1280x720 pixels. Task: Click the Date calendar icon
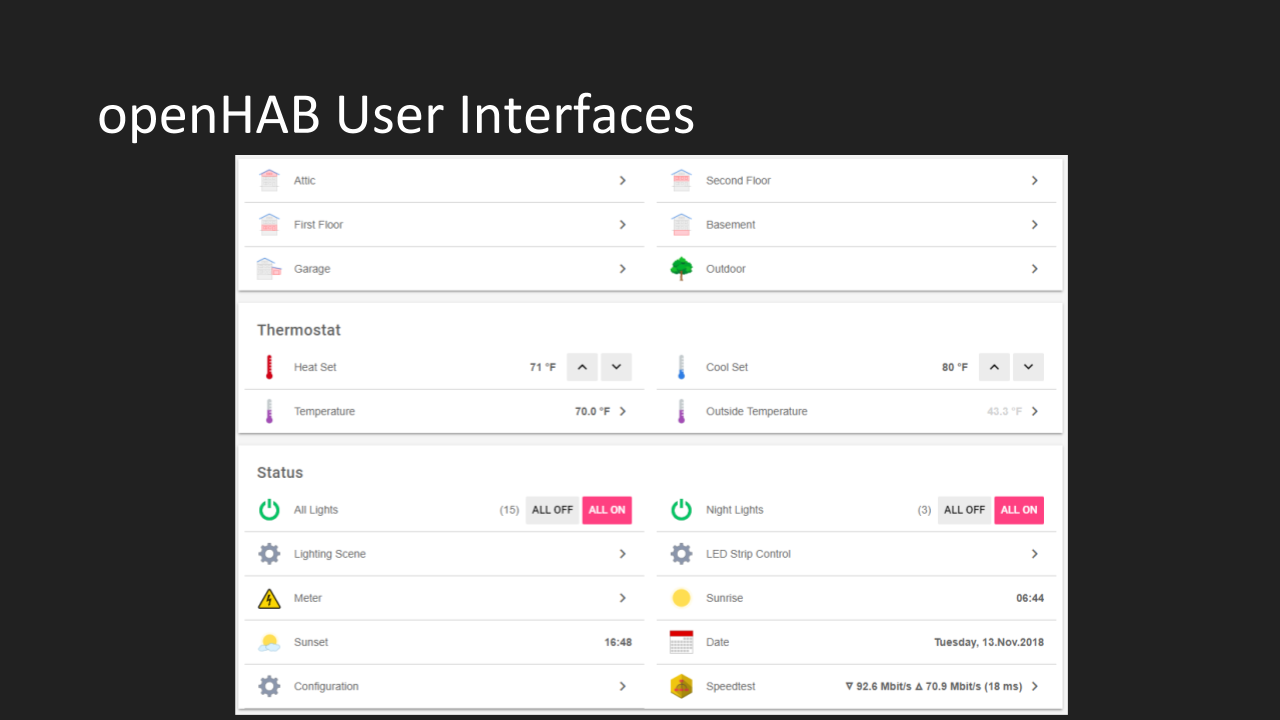pyautogui.click(x=681, y=642)
